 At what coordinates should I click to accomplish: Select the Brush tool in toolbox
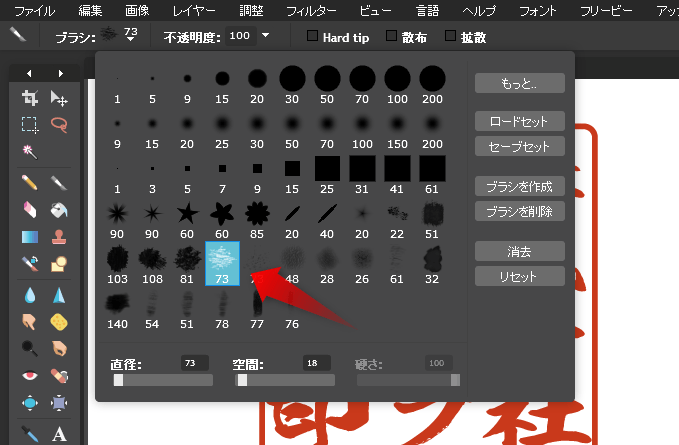pyautogui.click(x=59, y=183)
